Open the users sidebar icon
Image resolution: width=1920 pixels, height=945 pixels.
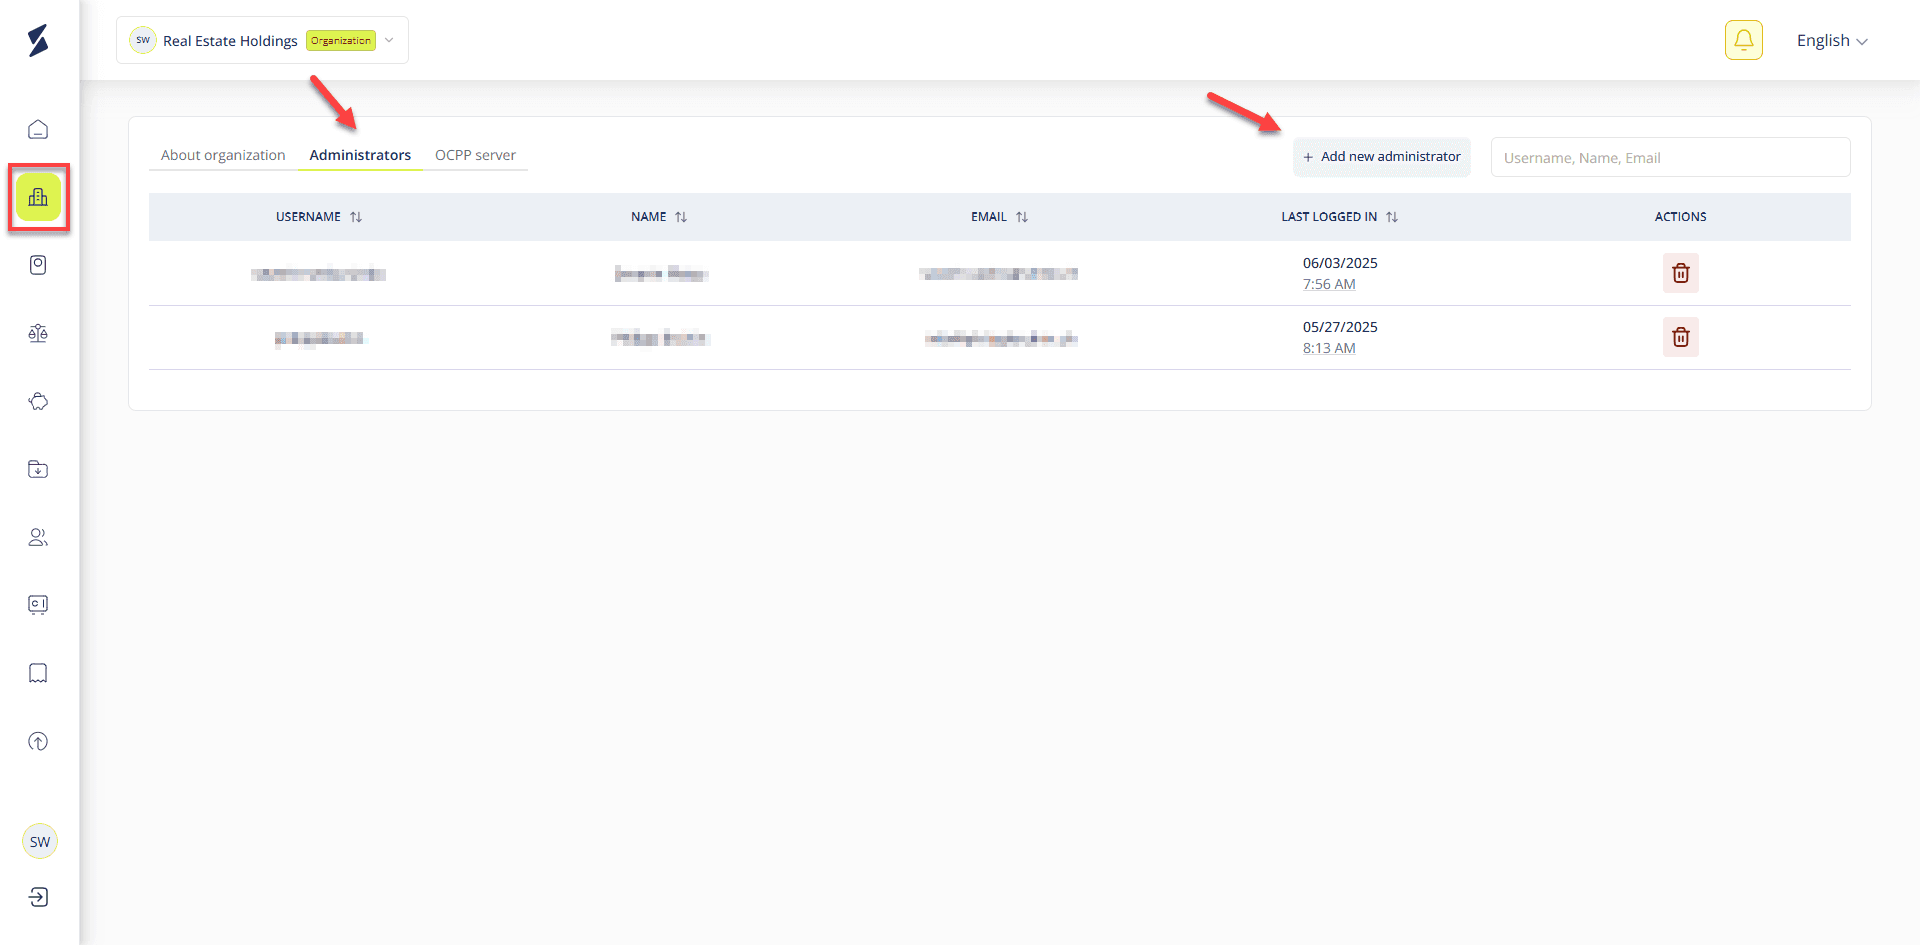pos(38,537)
